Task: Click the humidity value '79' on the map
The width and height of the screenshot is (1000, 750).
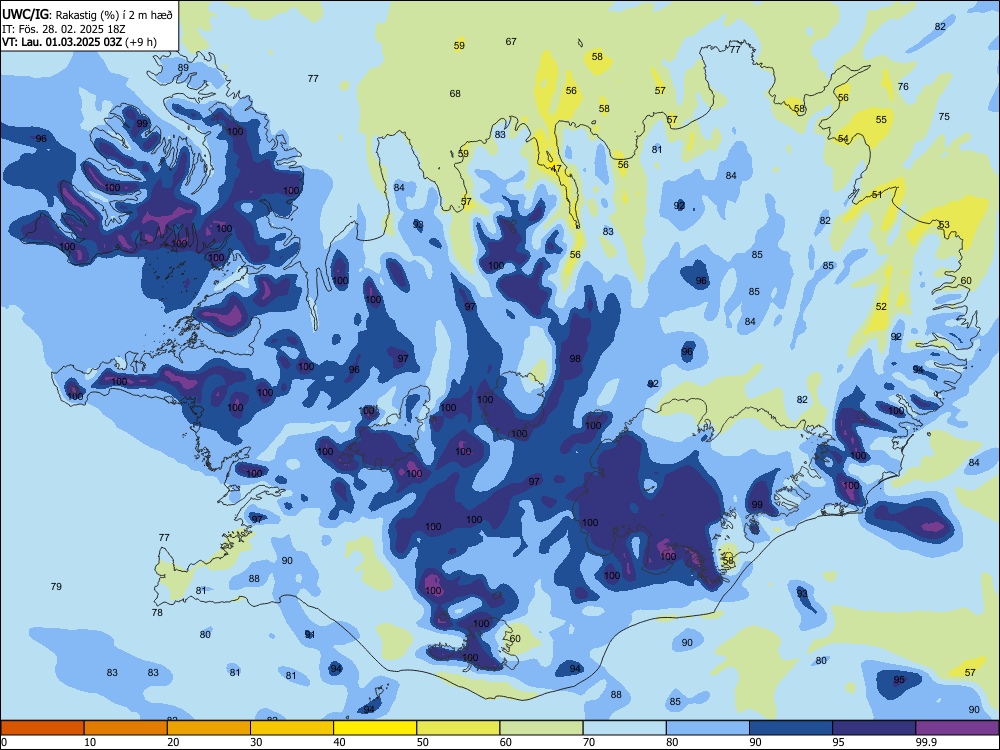Action: click(x=56, y=587)
